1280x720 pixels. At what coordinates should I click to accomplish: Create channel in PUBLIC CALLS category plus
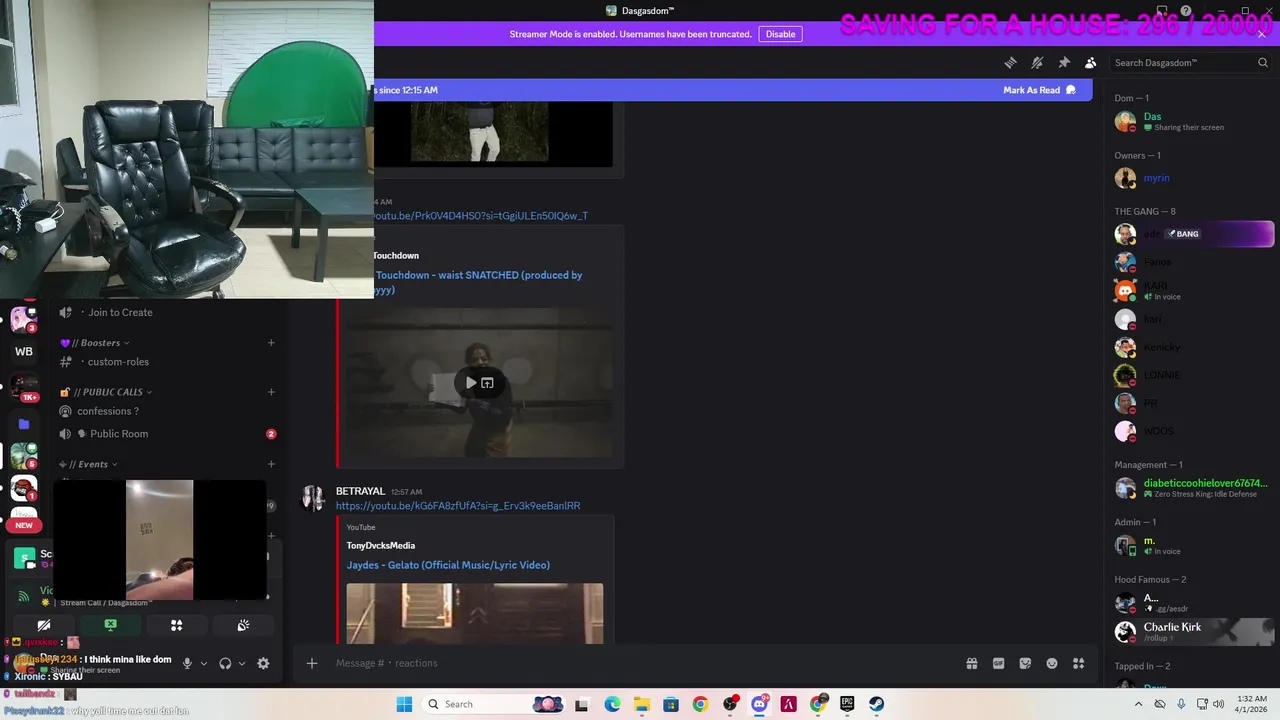[x=271, y=392]
